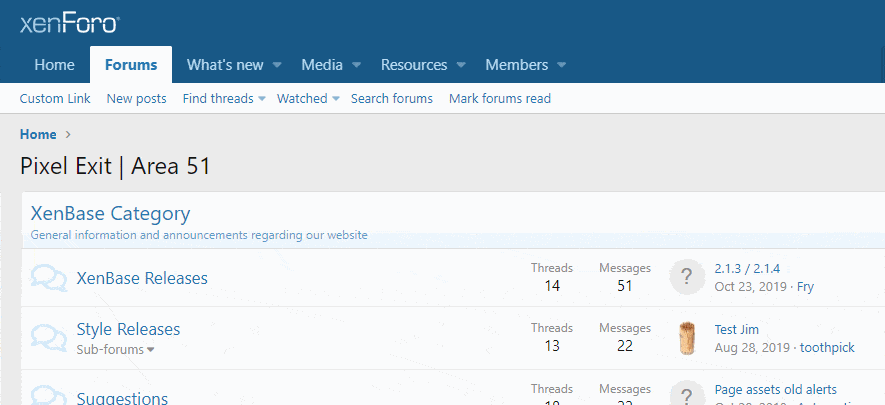This screenshot has height=405, width=885.
Task: Click Fry's question mark avatar
Action: [687, 277]
